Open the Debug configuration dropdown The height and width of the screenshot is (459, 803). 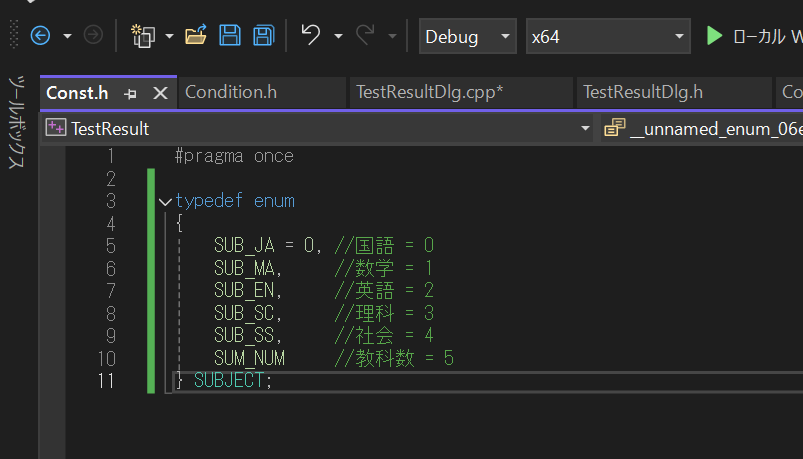[x=467, y=37]
